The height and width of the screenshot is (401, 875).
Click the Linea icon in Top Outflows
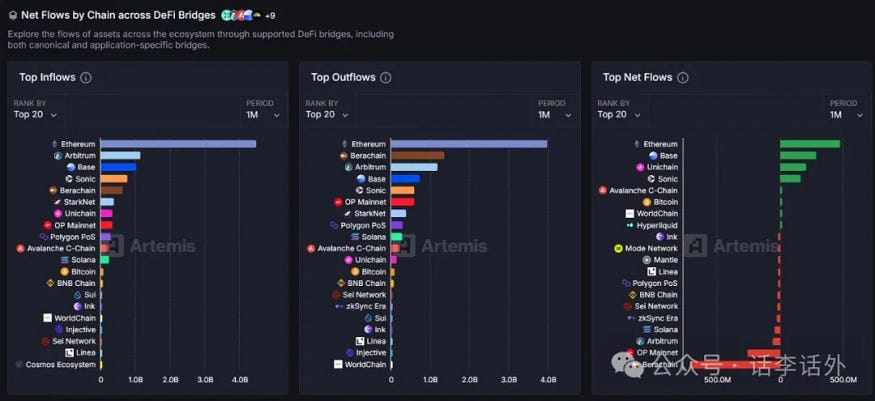pyautogui.click(x=360, y=341)
